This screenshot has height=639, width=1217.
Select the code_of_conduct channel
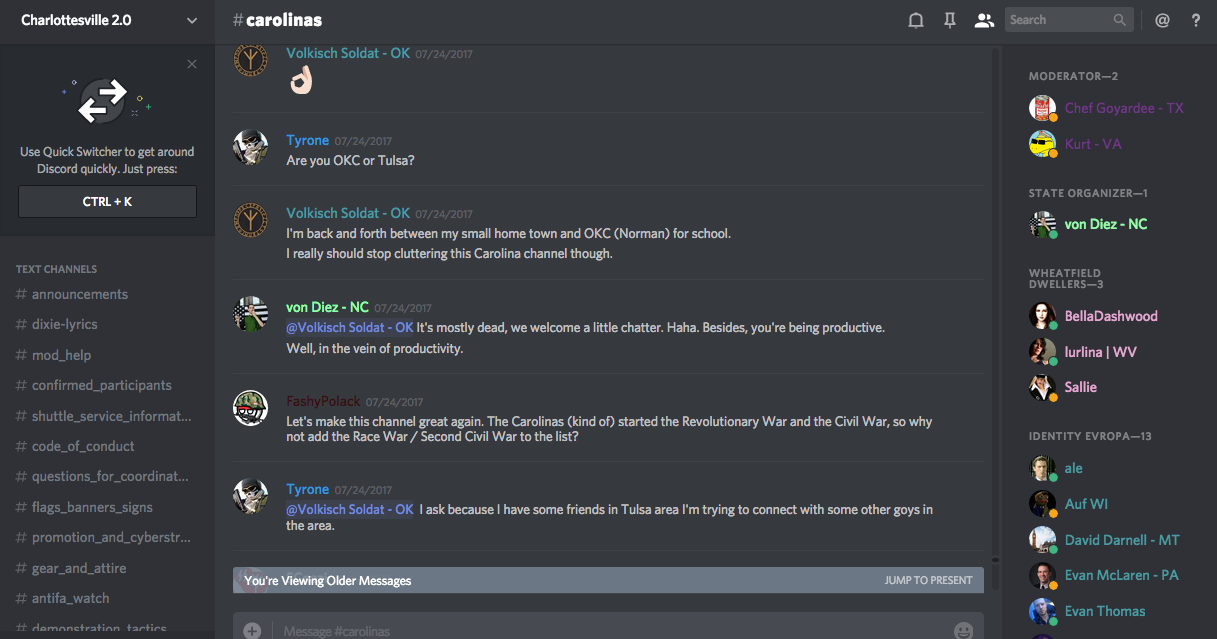(83, 446)
